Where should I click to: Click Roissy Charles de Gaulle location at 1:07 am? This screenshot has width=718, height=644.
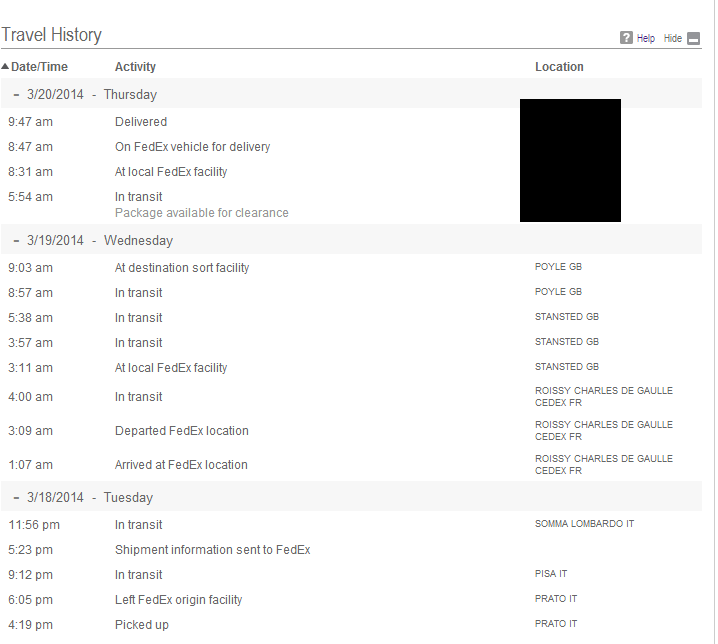click(604, 464)
